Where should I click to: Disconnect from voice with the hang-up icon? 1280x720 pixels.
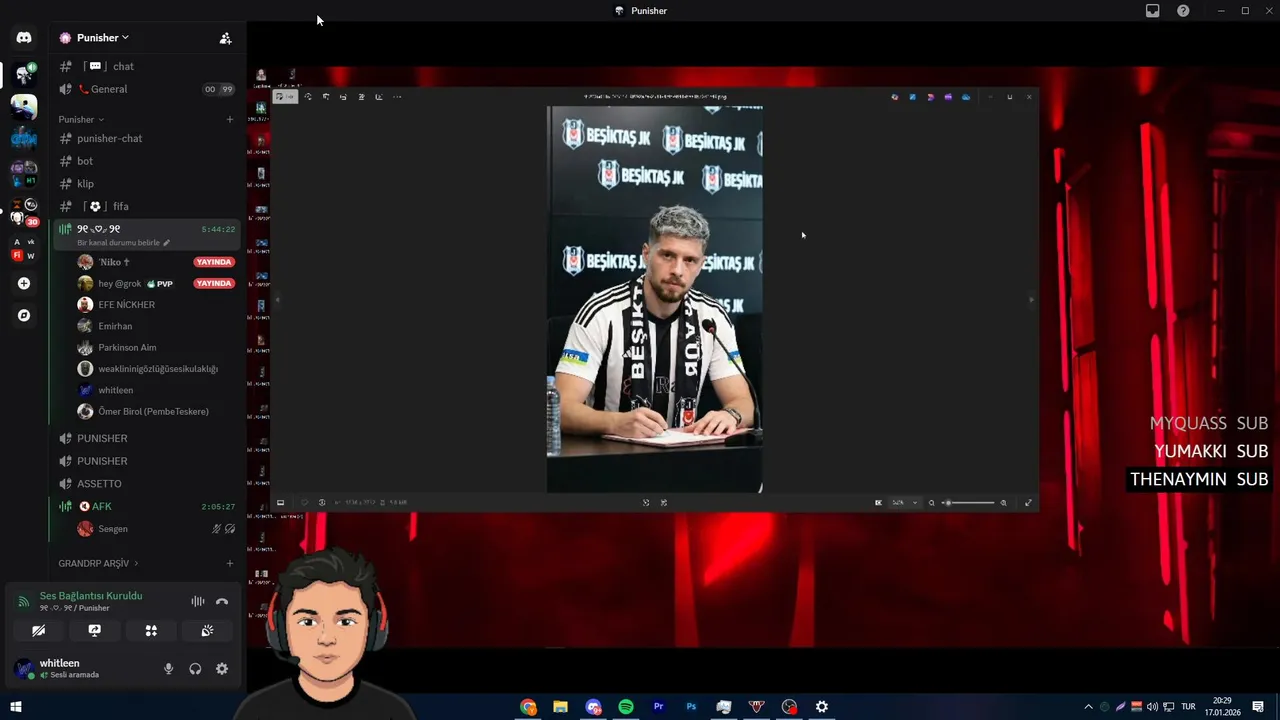222,602
